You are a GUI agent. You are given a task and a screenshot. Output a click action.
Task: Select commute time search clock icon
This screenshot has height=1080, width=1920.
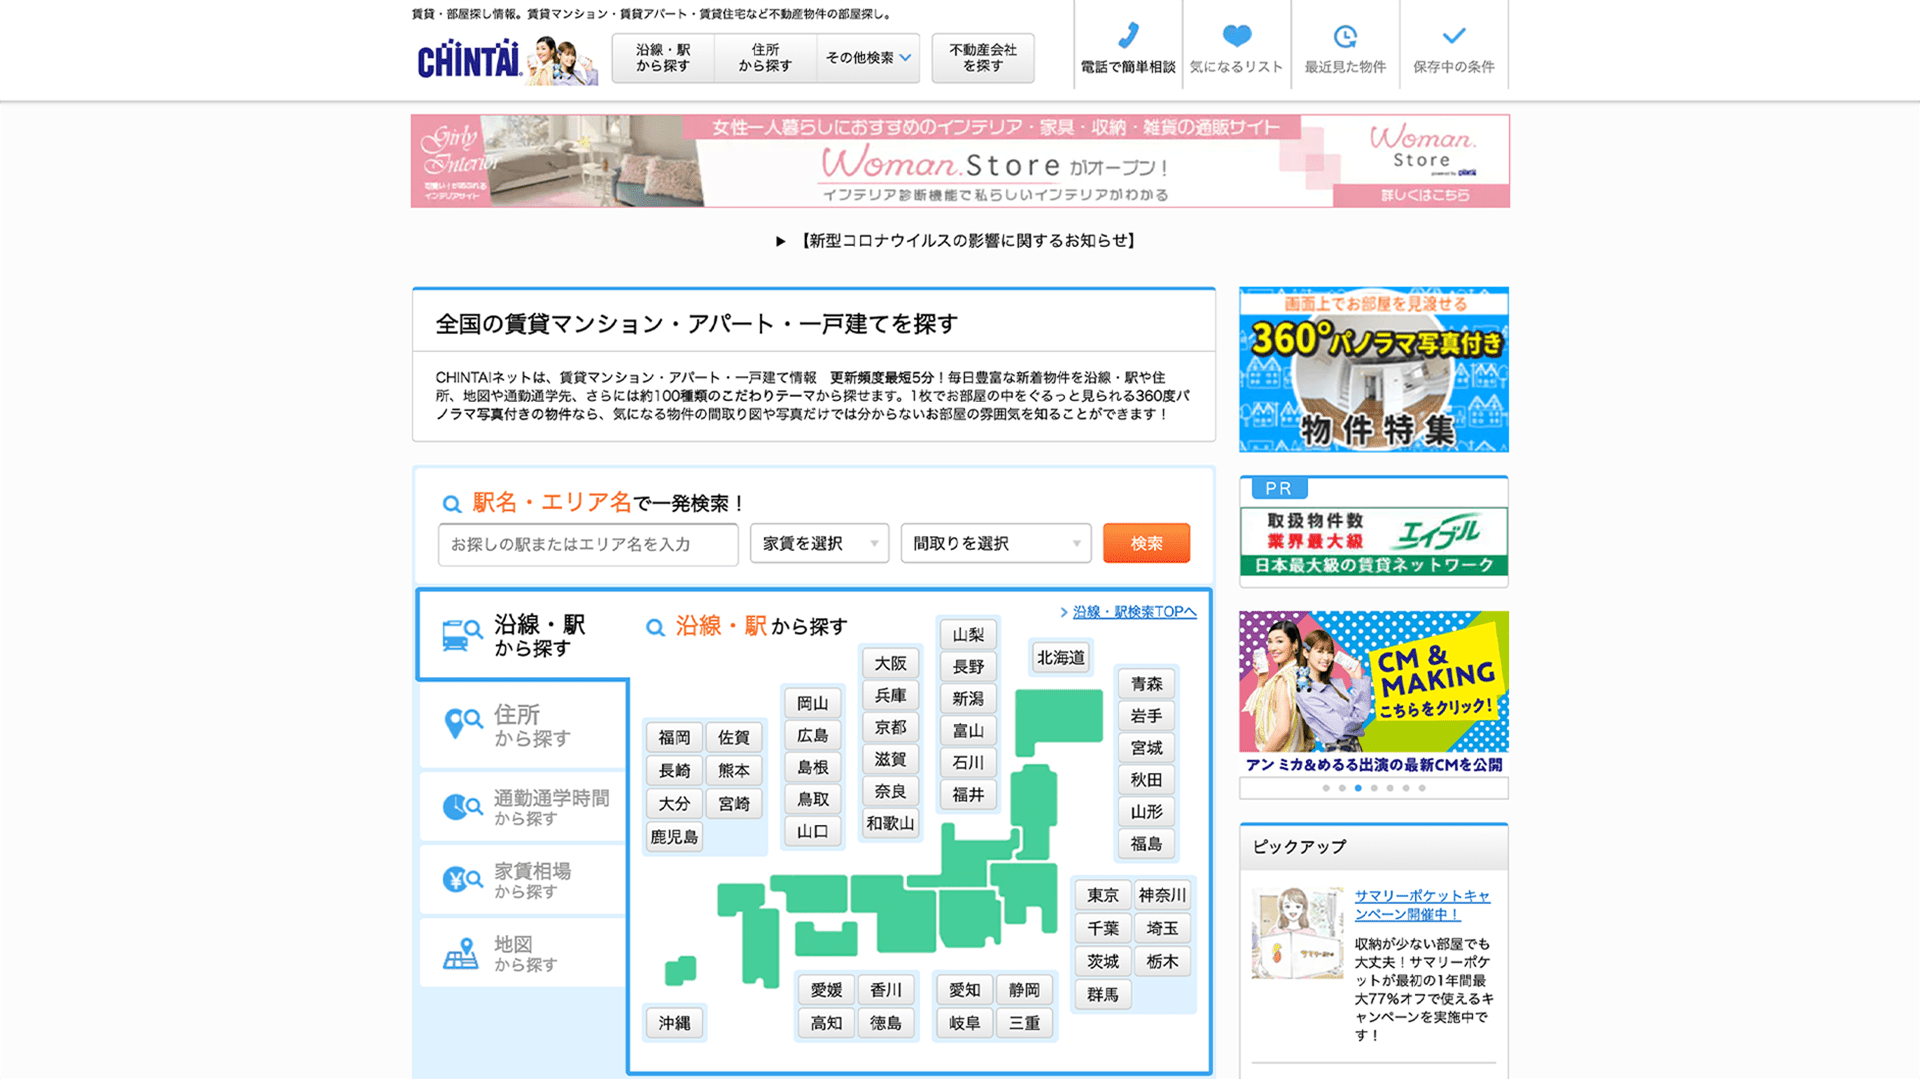[463, 807]
